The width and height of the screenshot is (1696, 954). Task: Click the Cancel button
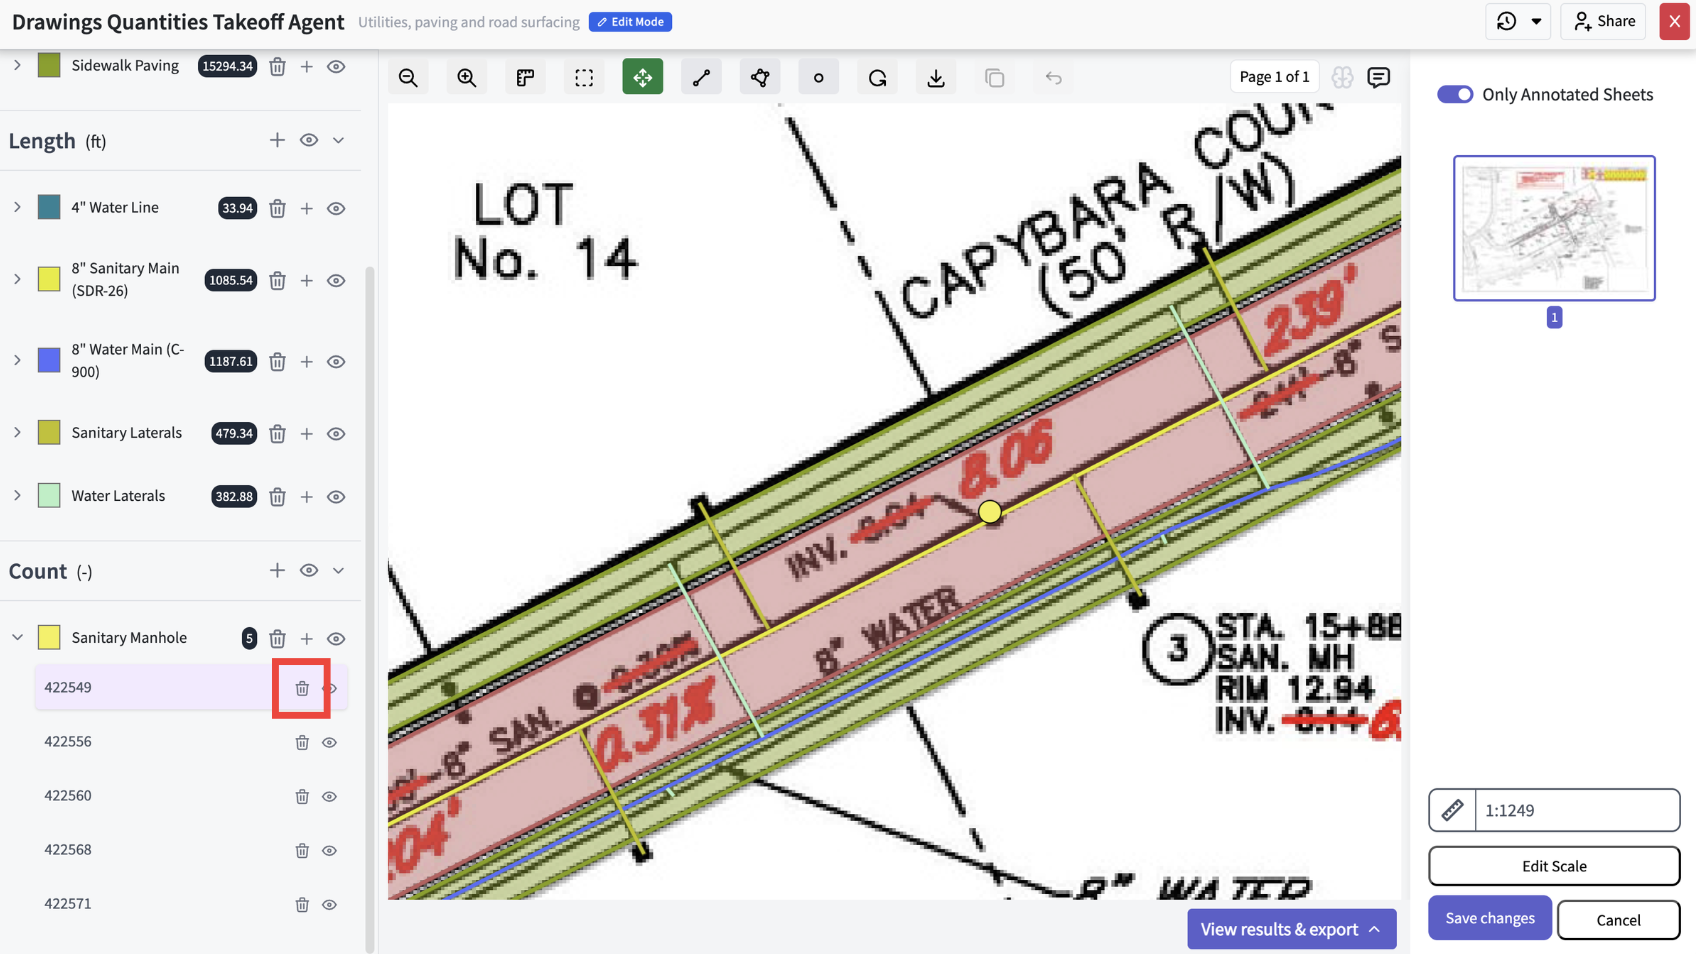(x=1618, y=920)
